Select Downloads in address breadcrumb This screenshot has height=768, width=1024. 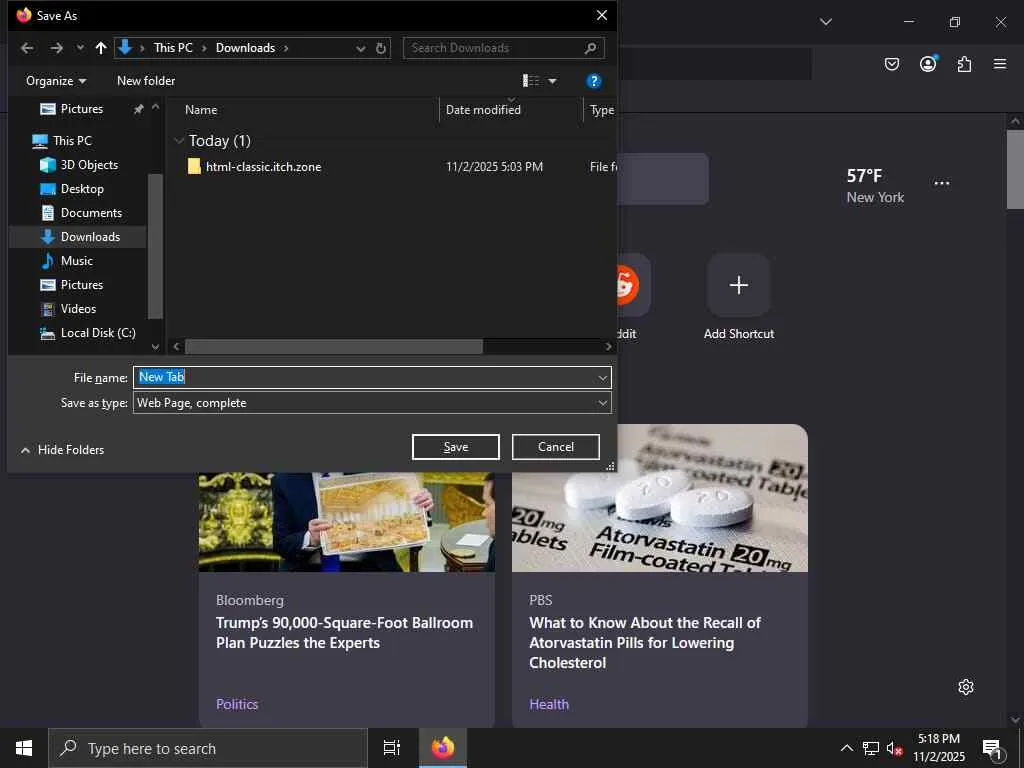coord(246,48)
